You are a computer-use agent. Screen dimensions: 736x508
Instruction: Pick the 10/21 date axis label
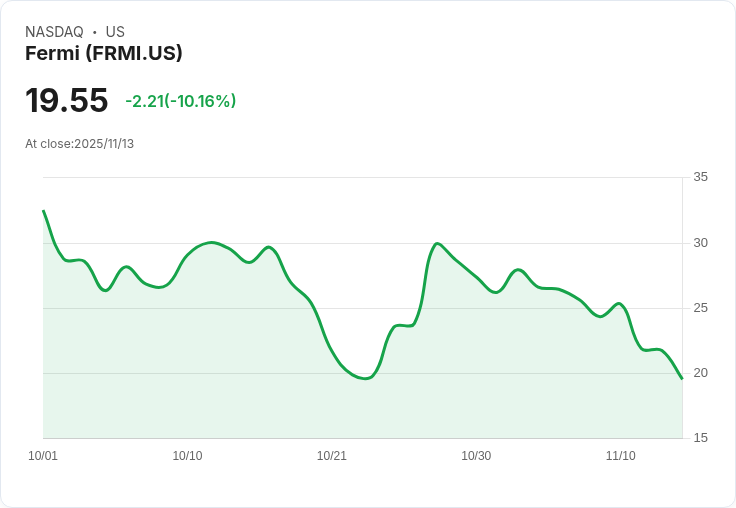click(331, 456)
